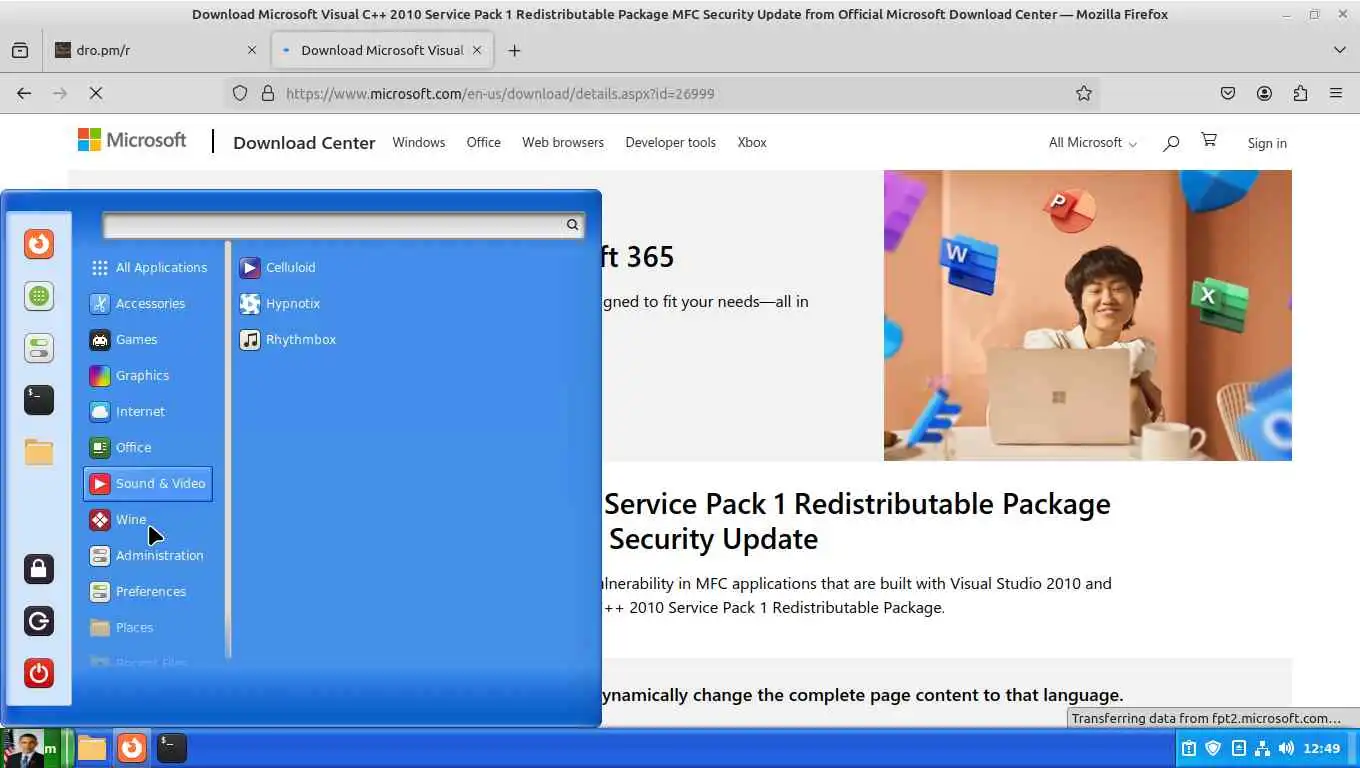1360x768 pixels.
Task: Stop page loading with the X button
Action: pos(96,93)
